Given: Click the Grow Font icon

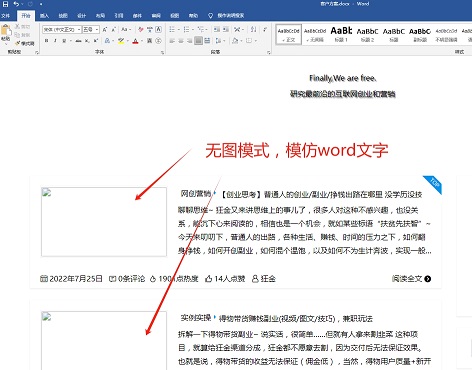Looking at the screenshot, I should coord(105,29).
